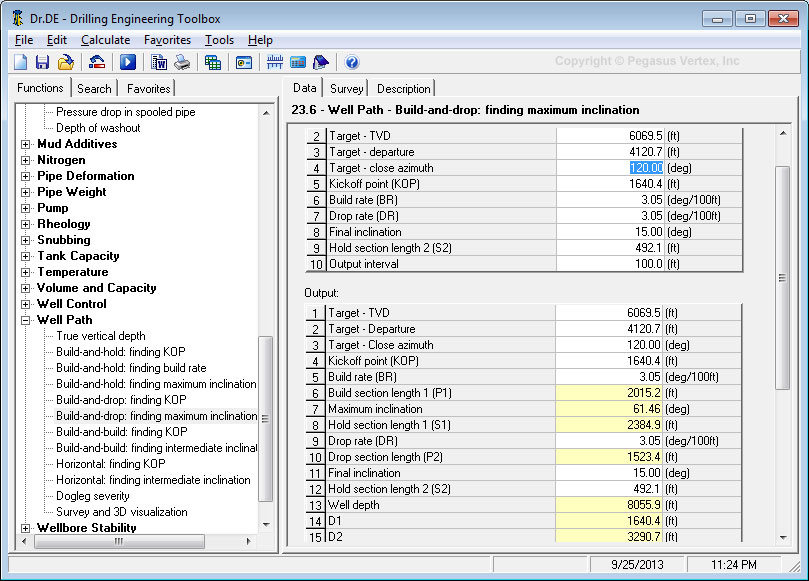This screenshot has height=581, width=809.
Task: Click the unit ruler icon
Action: 274,62
